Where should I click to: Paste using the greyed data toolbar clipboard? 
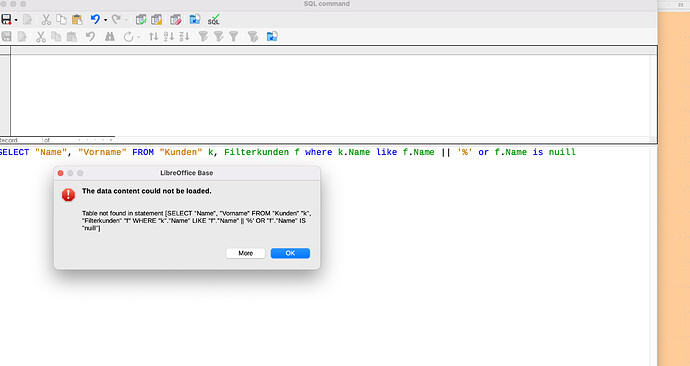pyautogui.click(x=72, y=36)
